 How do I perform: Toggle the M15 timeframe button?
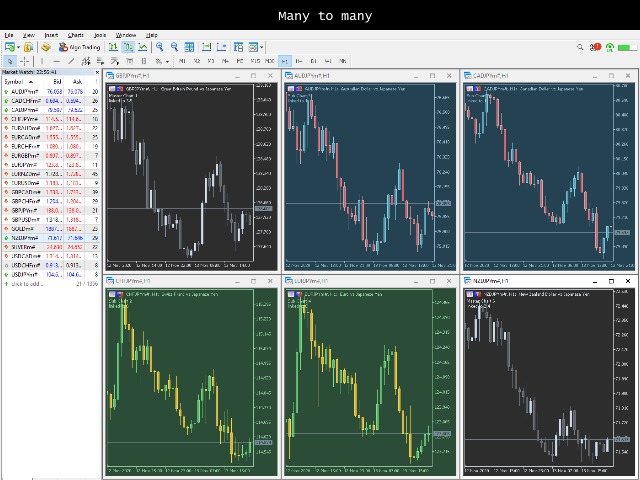tap(255, 61)
